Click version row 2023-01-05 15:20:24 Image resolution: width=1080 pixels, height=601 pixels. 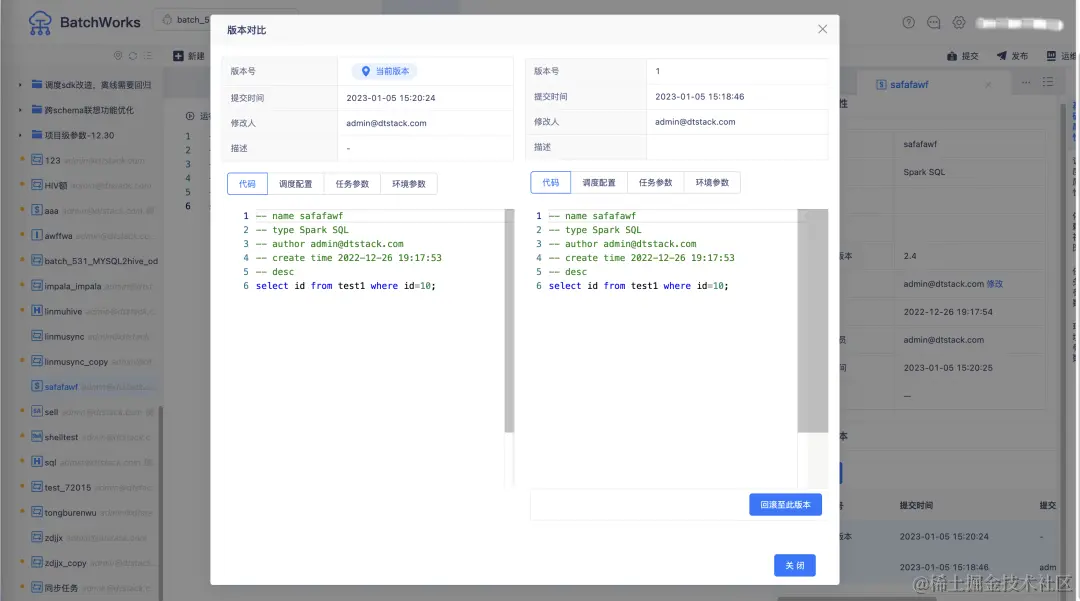click(944, 536)
